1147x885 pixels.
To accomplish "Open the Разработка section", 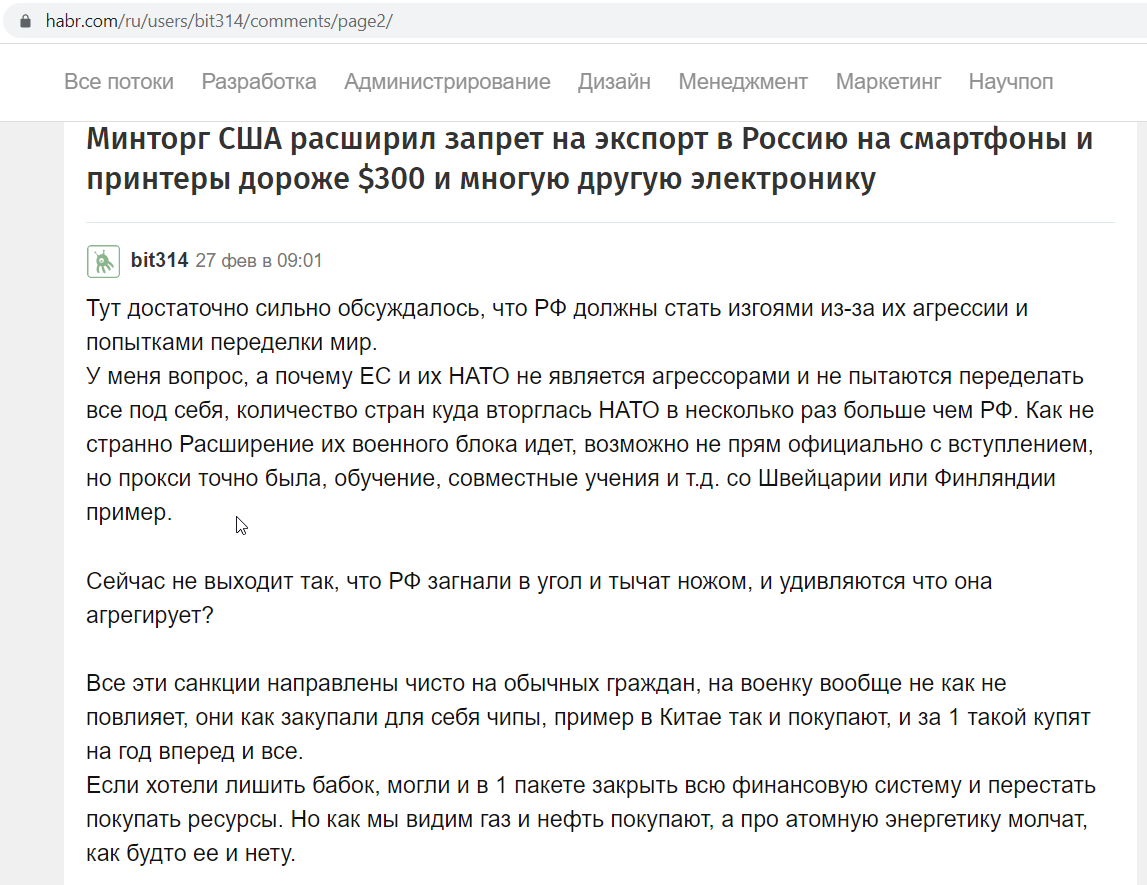I will [259, 81].
